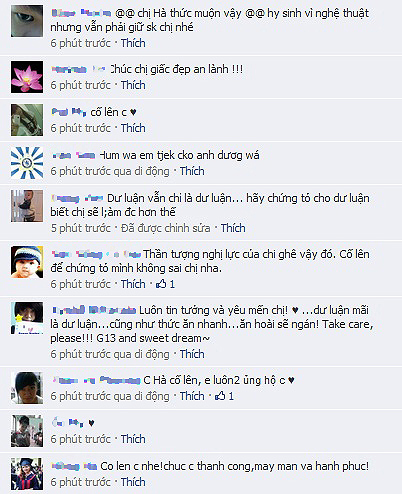Like the 'cố lên c' comment
This screenshot has width=402, height=494.
133,128
